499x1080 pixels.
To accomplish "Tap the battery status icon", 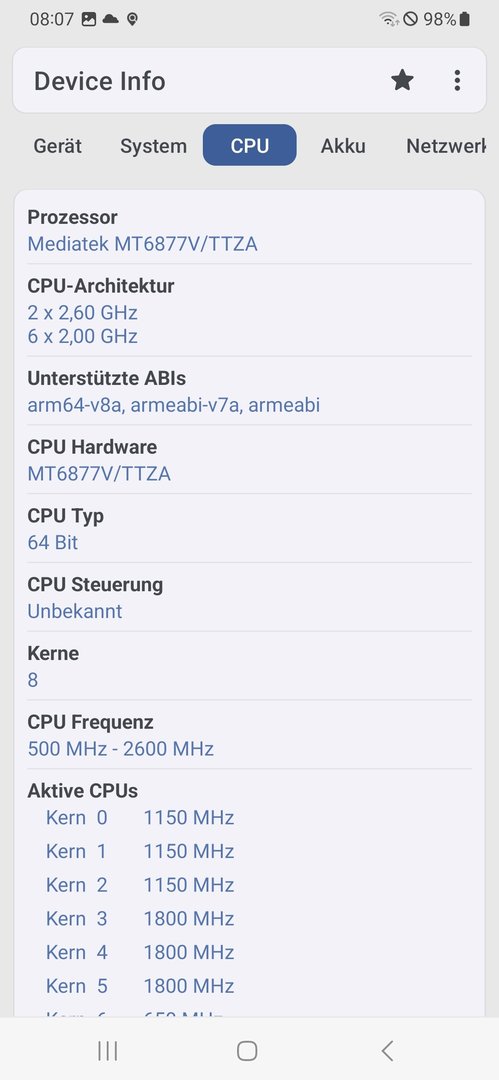I will 465,19.
